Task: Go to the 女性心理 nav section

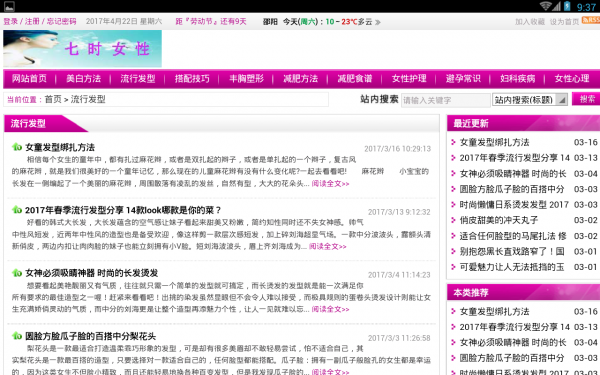Action: click(572, 78)
